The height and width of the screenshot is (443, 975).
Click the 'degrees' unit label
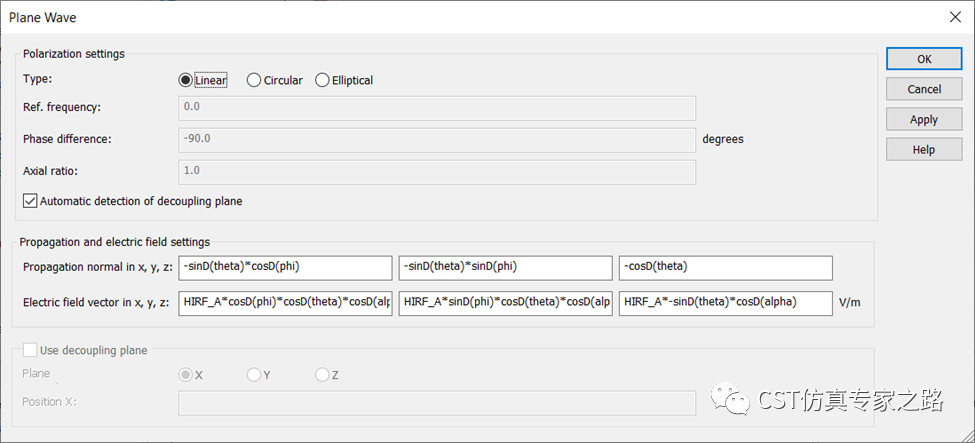(723, 139)
